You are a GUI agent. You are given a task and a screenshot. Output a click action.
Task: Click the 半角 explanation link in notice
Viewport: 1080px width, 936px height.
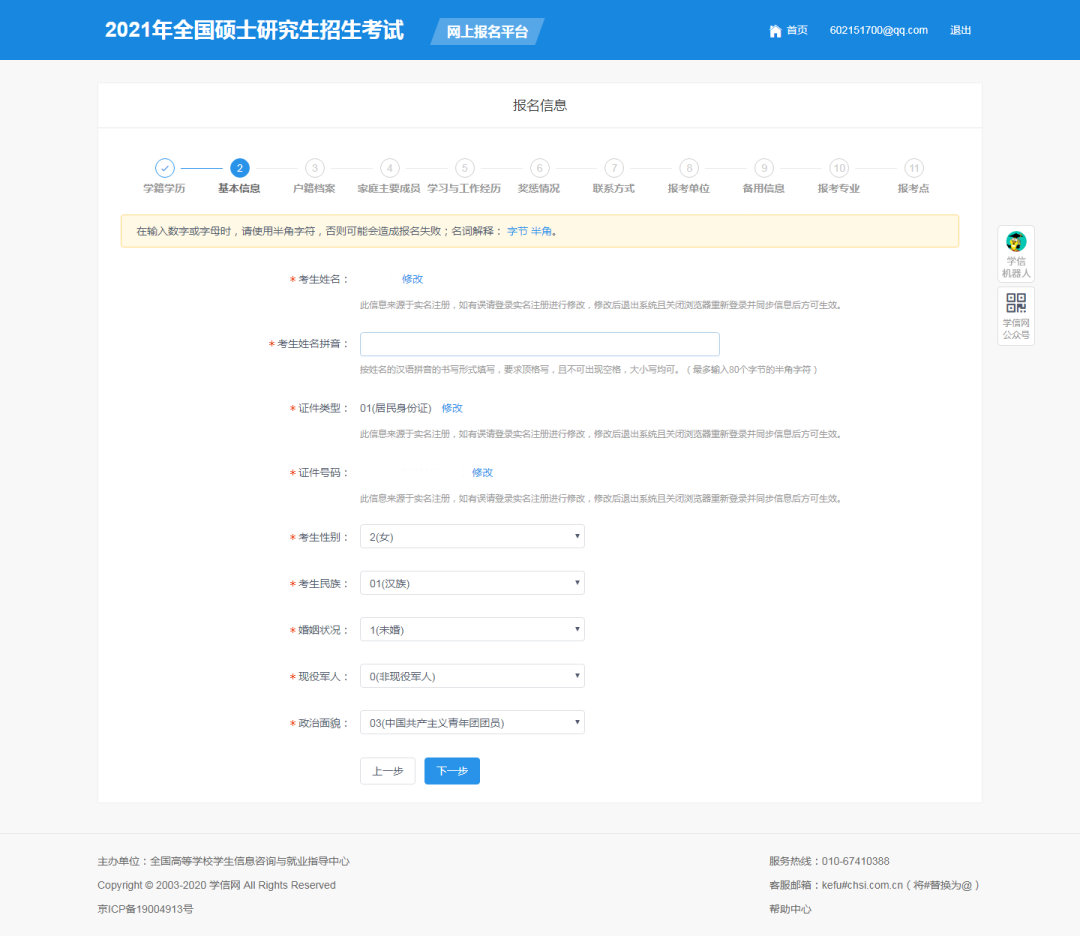pyautogui.click(x=541, y=231)
